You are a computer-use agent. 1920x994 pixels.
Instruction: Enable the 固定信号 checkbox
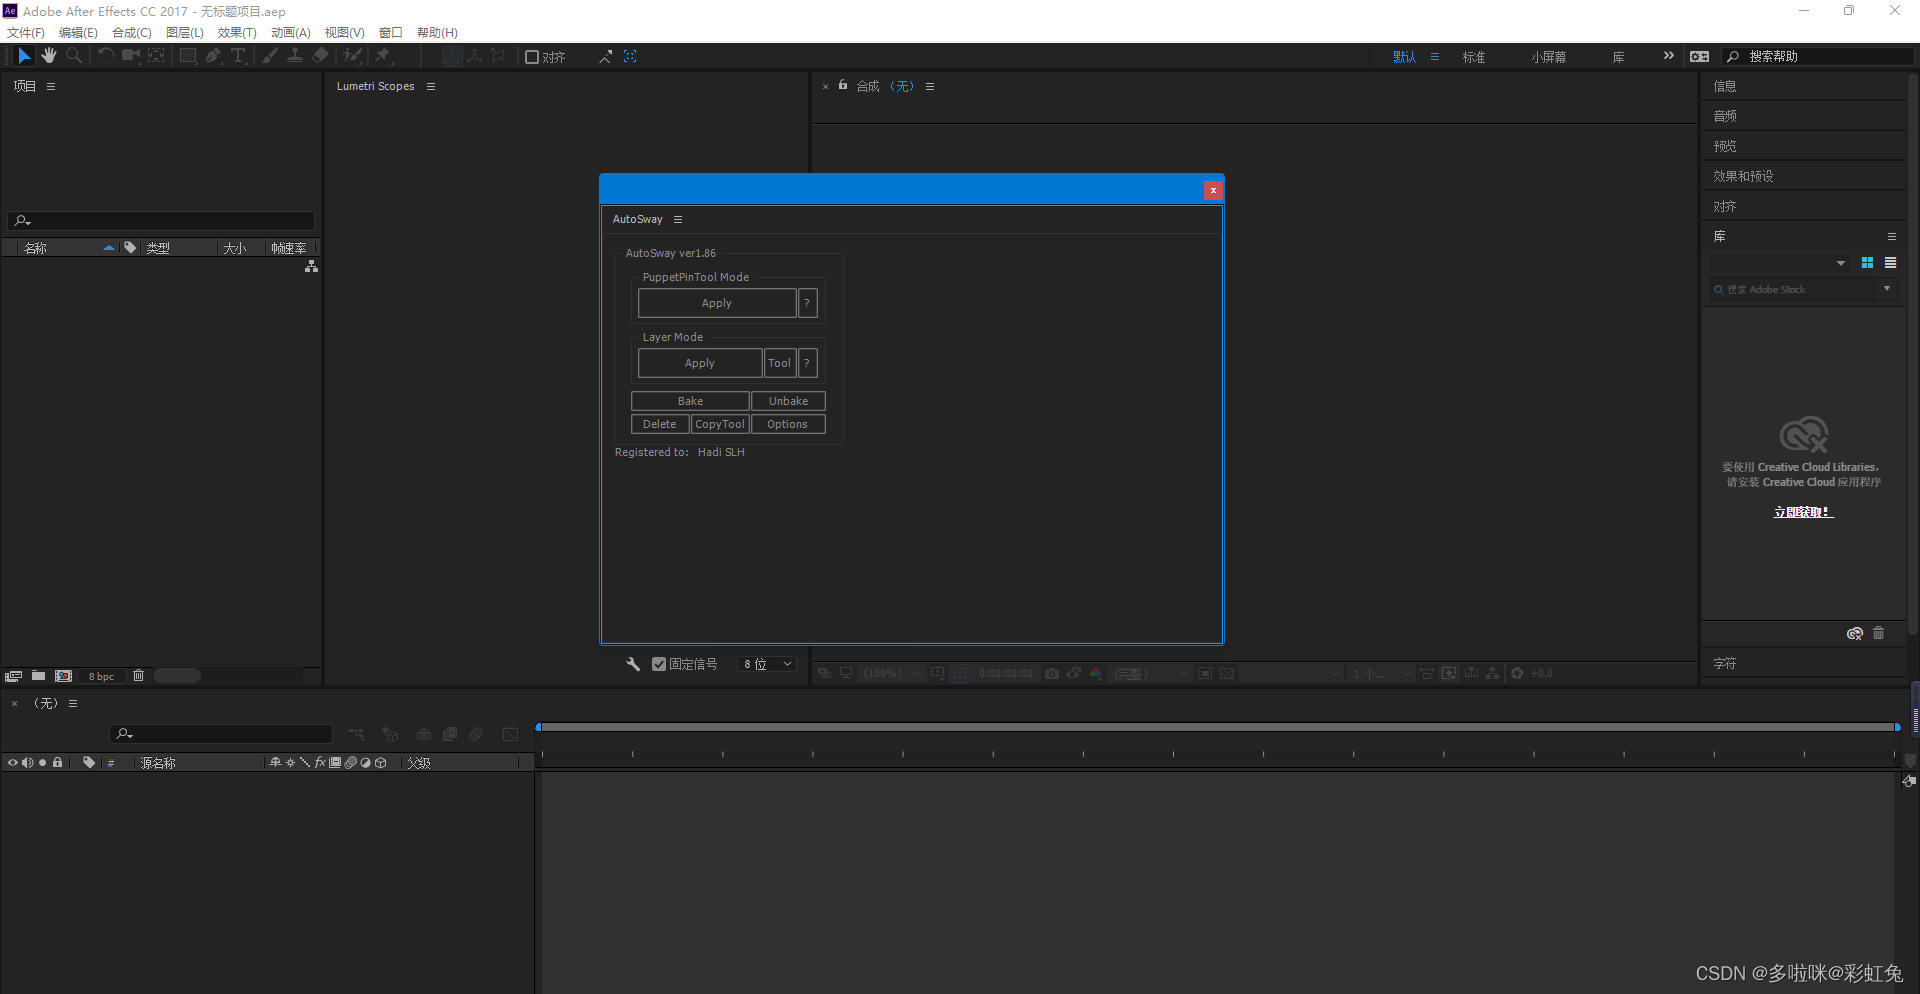(x=659, y=663)
